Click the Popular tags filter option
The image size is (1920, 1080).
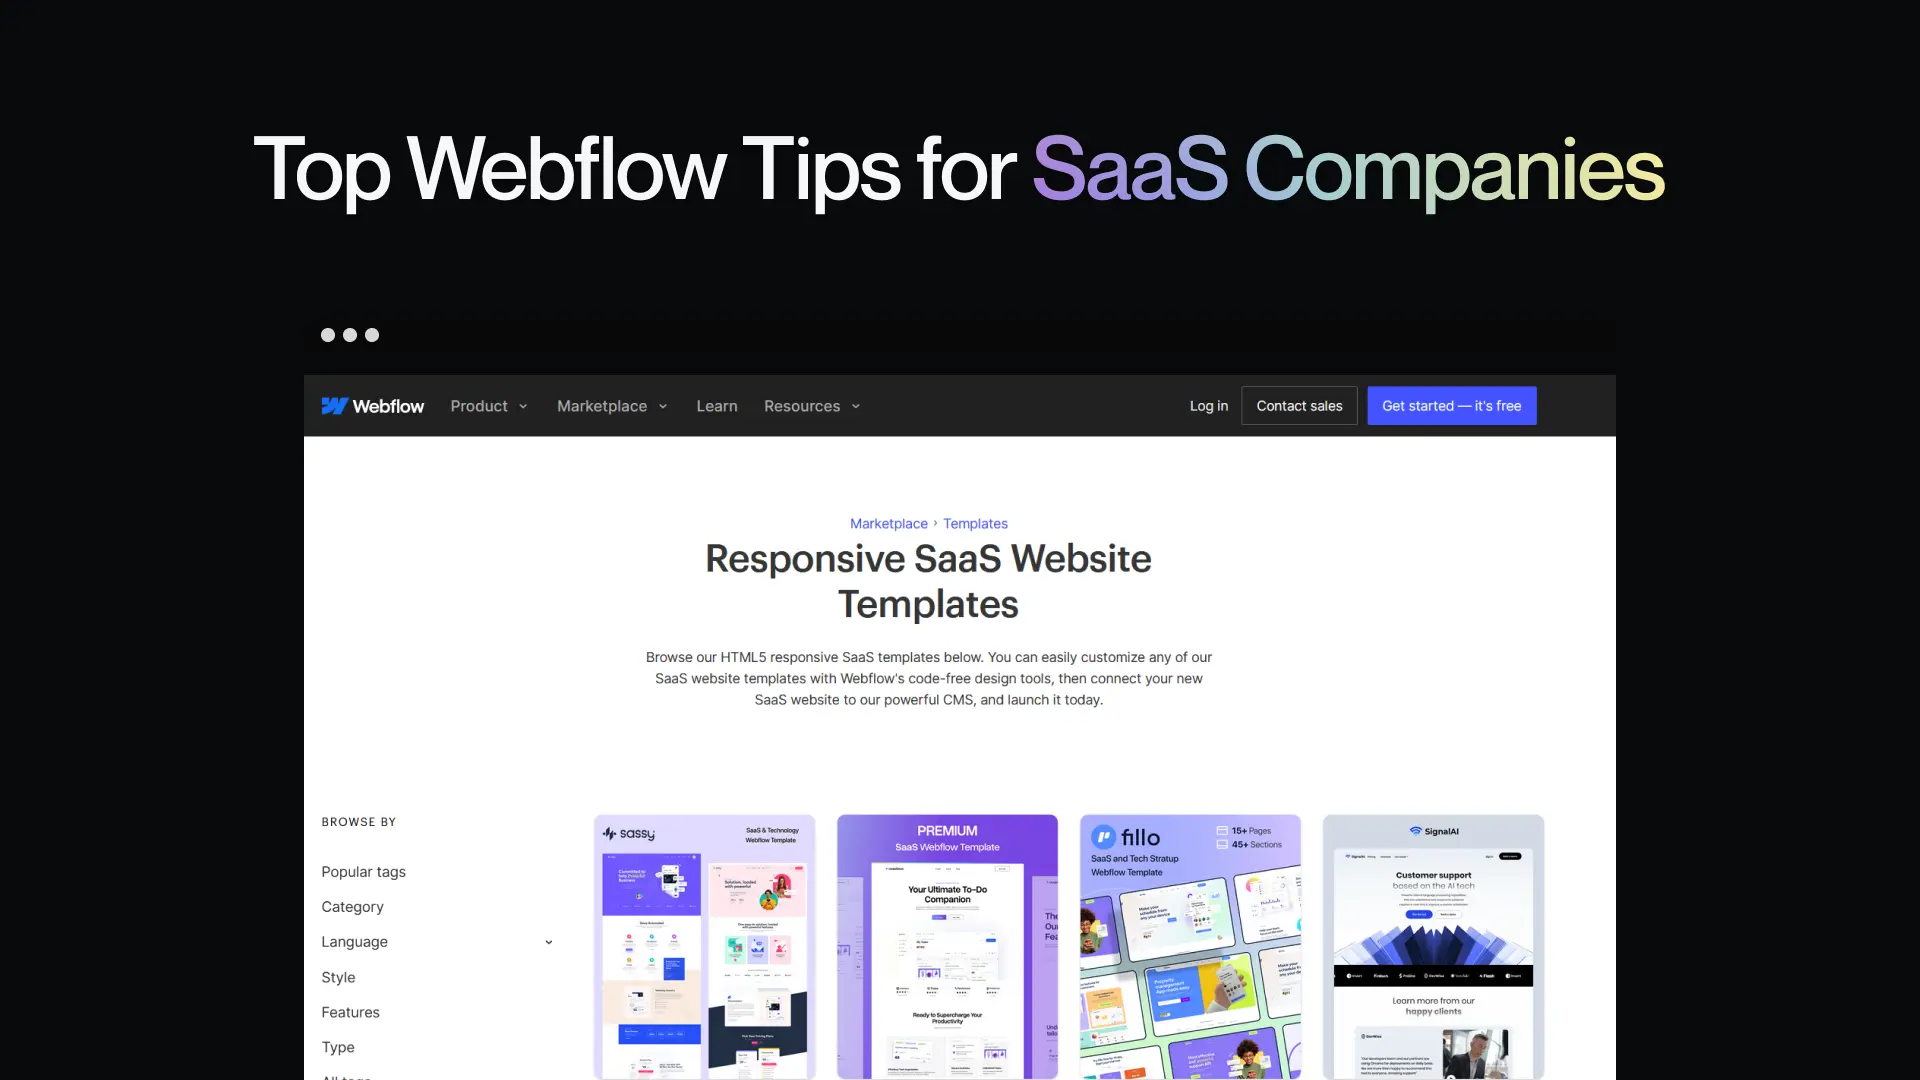coord(364,872)
